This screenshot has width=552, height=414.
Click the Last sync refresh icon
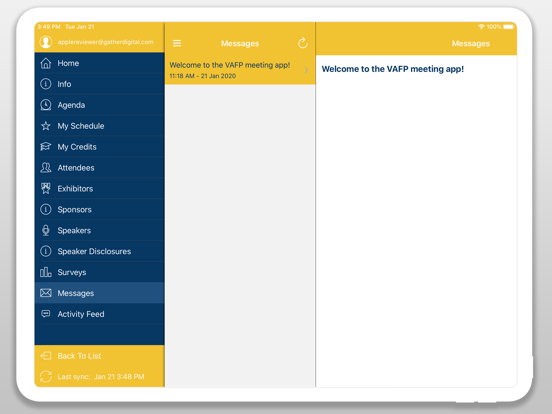point(46,377)
